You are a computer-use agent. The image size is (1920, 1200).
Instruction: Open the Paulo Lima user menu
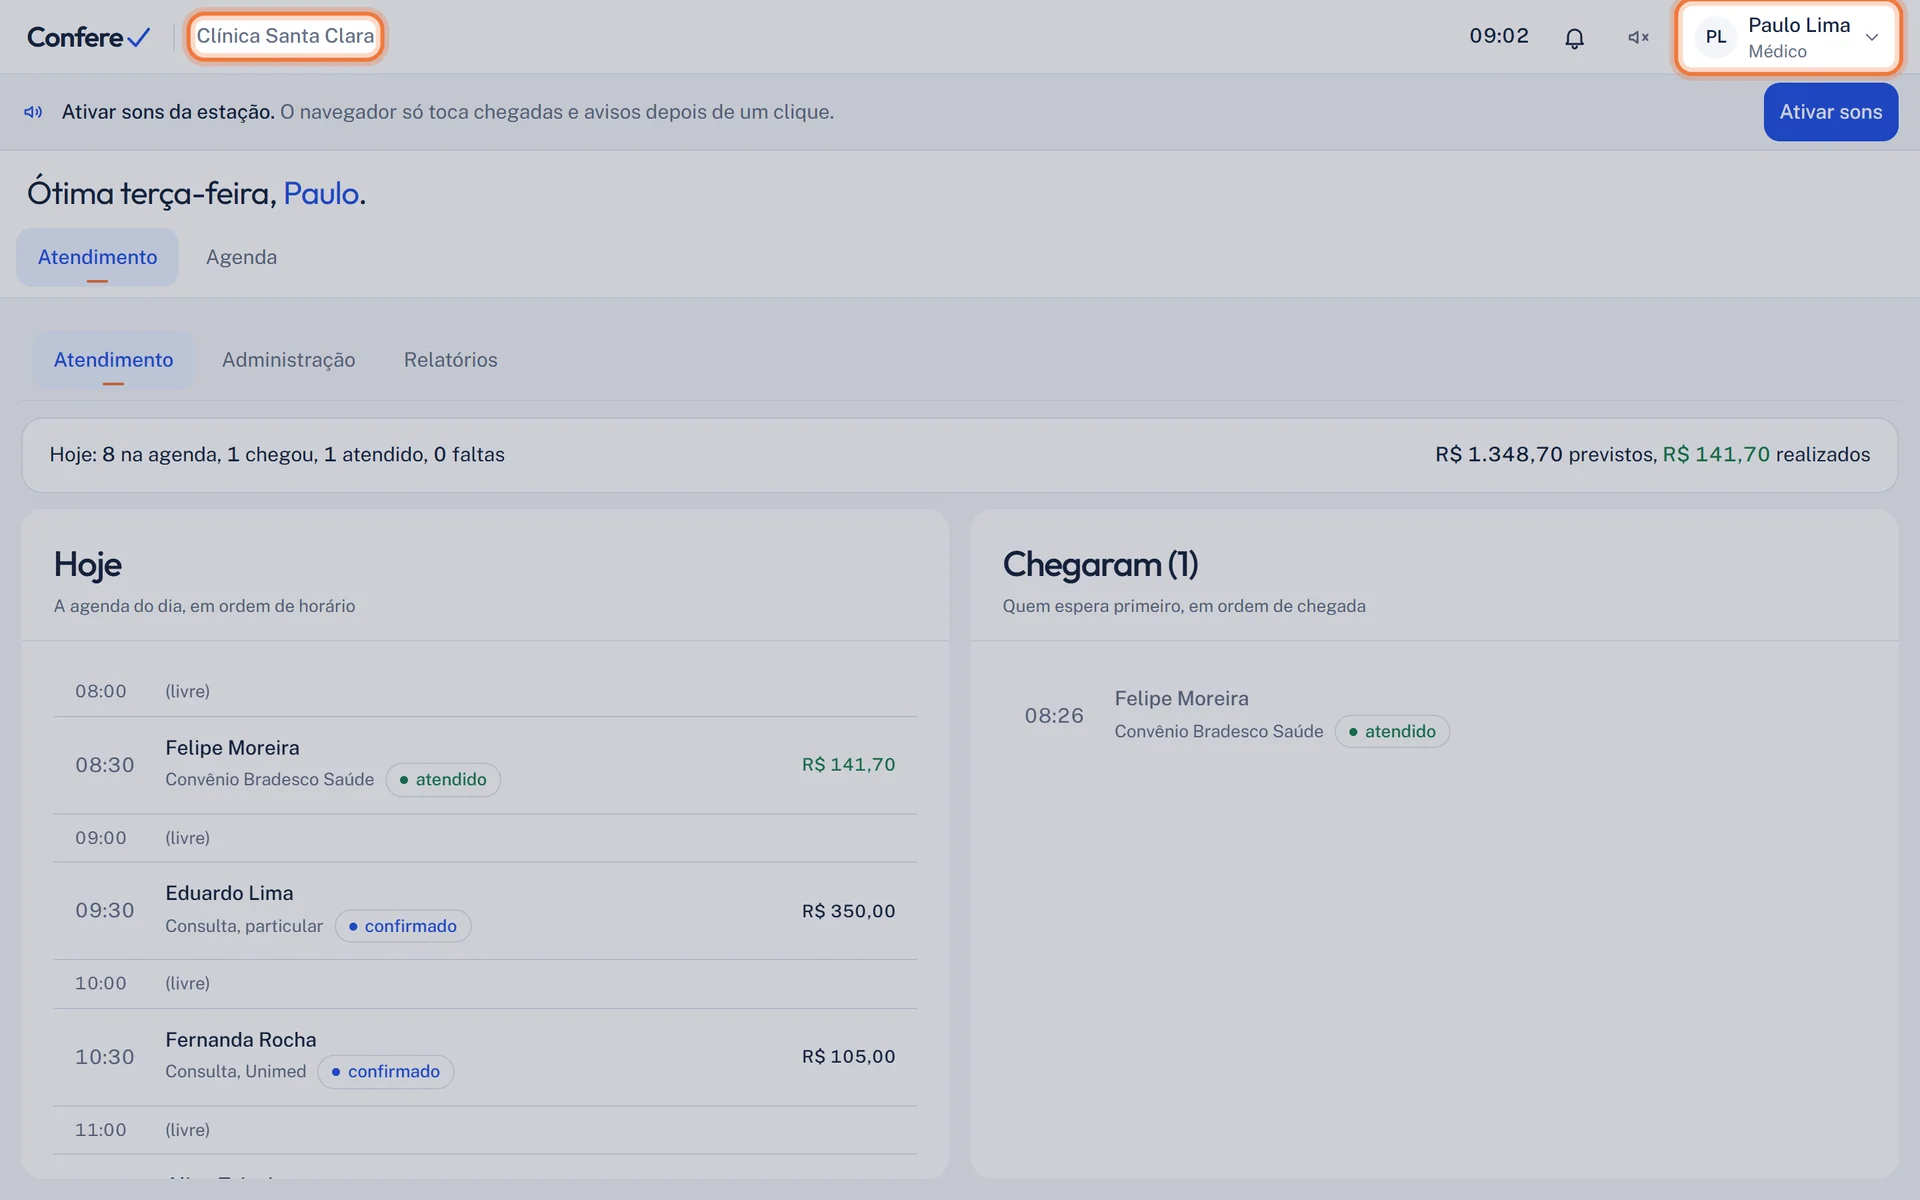(x=1788, y=37)
